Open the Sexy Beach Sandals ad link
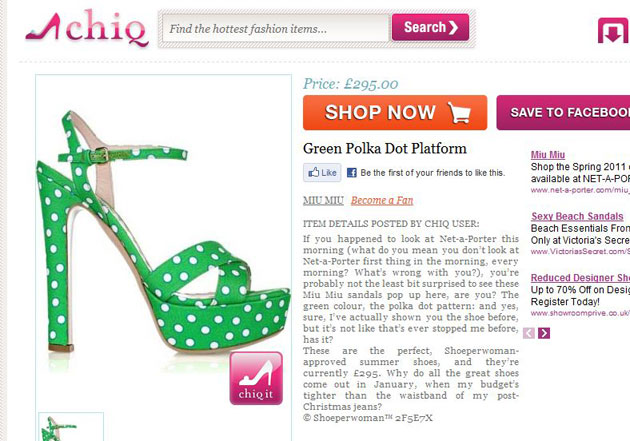The image size is (630, 441). pos(577,216)
